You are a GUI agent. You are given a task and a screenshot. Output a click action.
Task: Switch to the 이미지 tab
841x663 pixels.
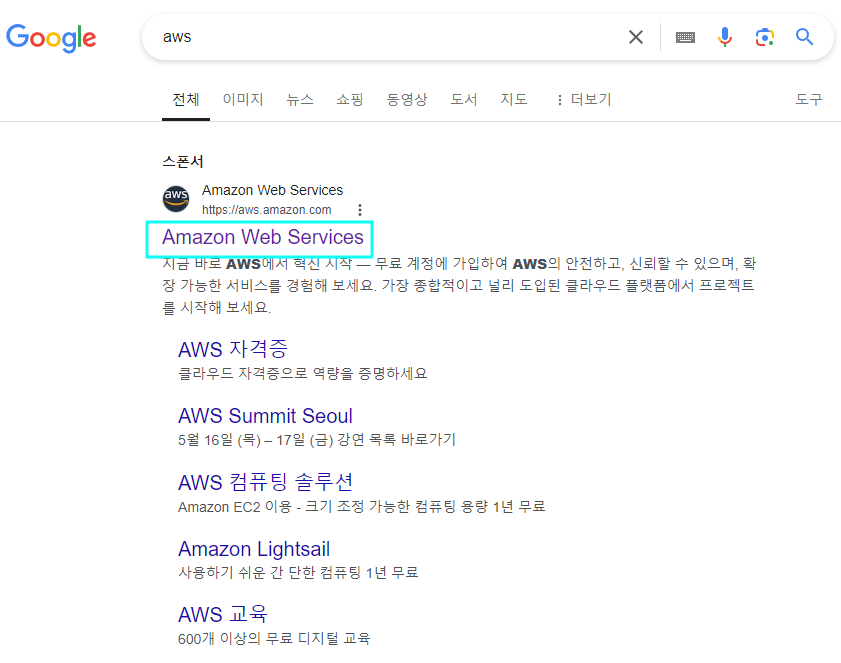pos(243,99)
